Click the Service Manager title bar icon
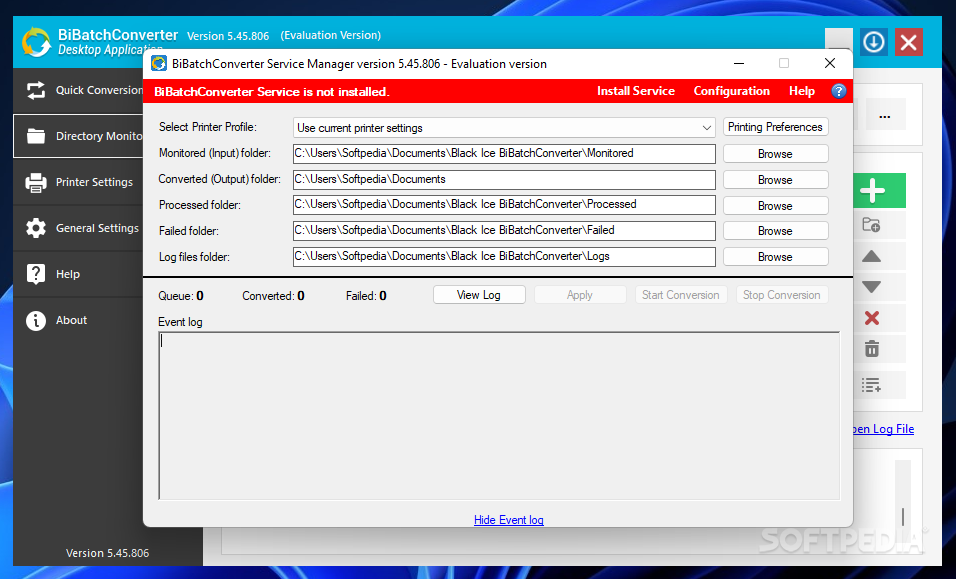 coord(159,63)
